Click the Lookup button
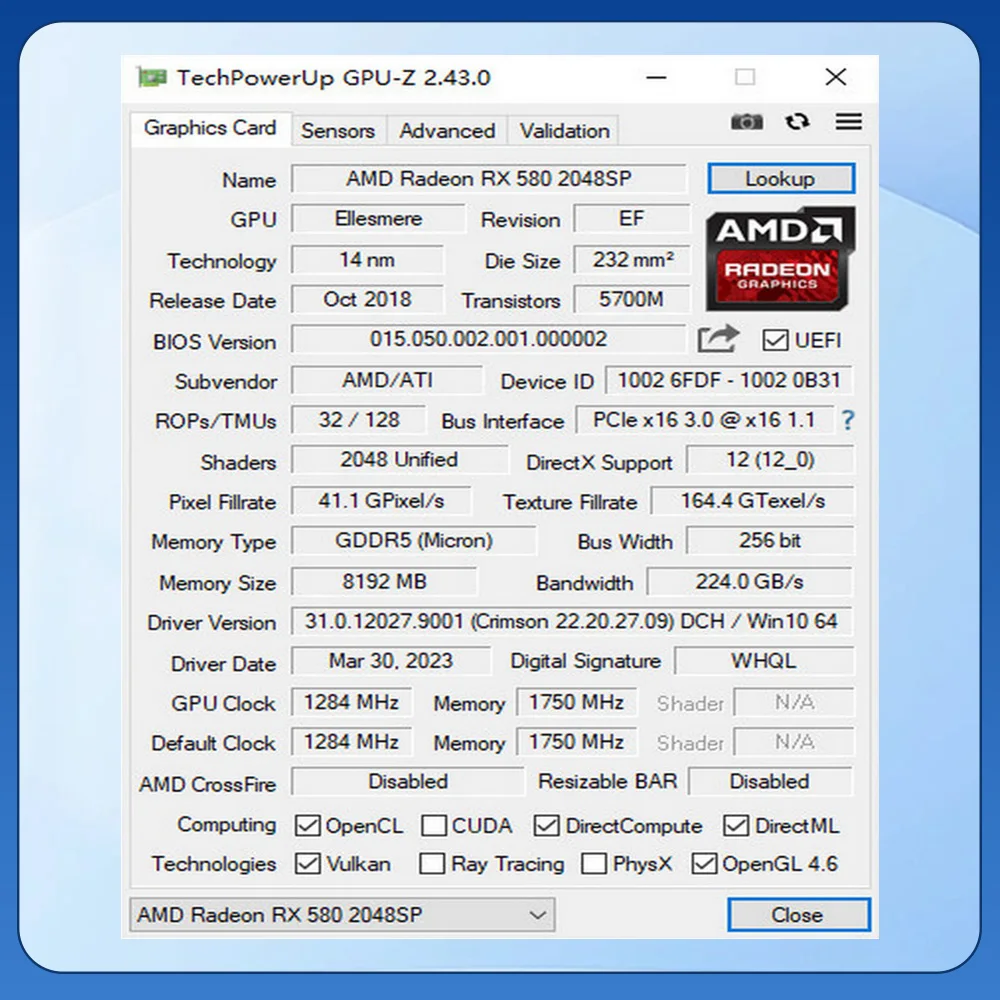The width and height of the screenshot is (1000, 1000). click(x=781, y=179)
